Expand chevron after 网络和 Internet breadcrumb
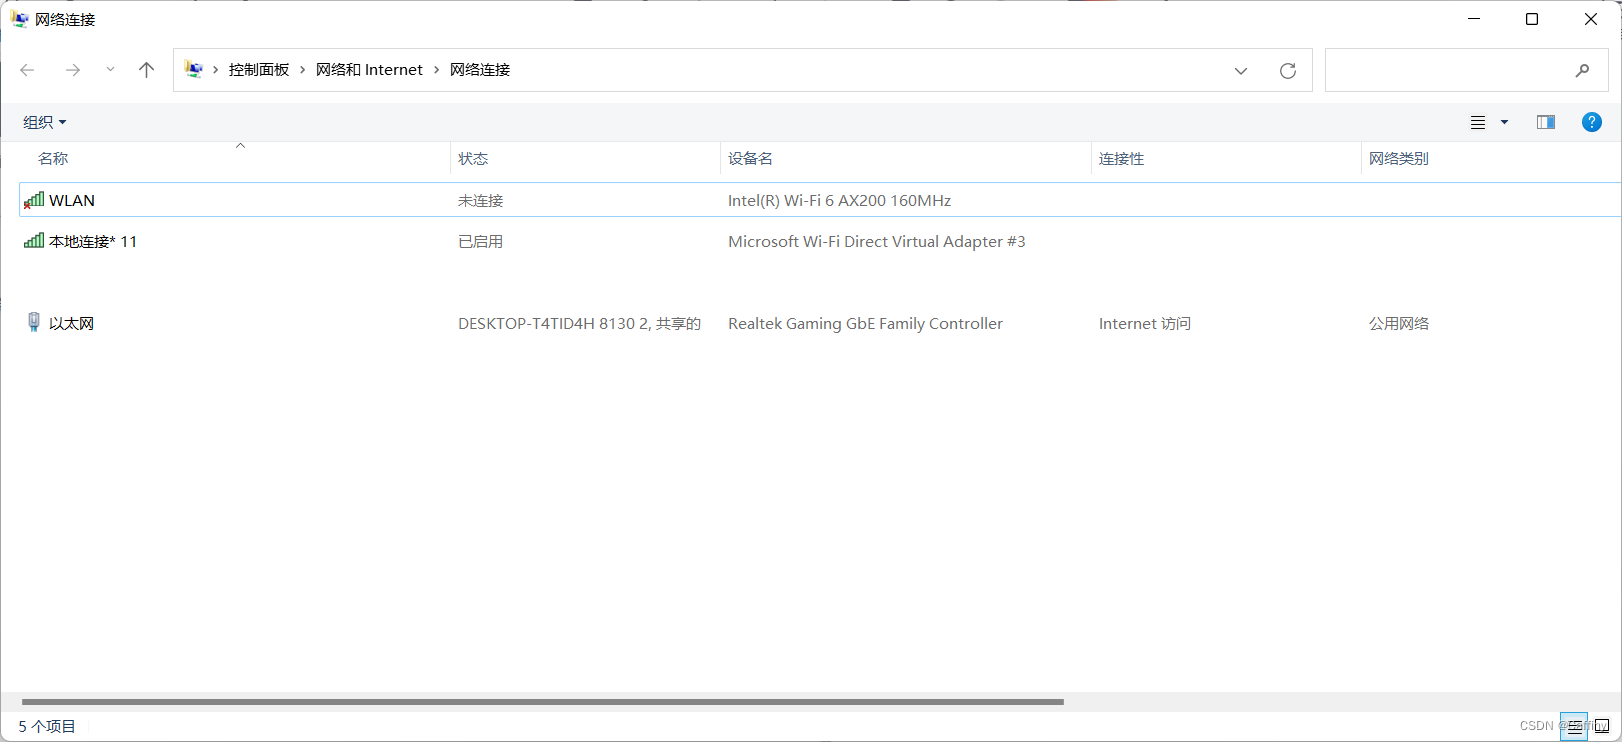 click(436, 70)
